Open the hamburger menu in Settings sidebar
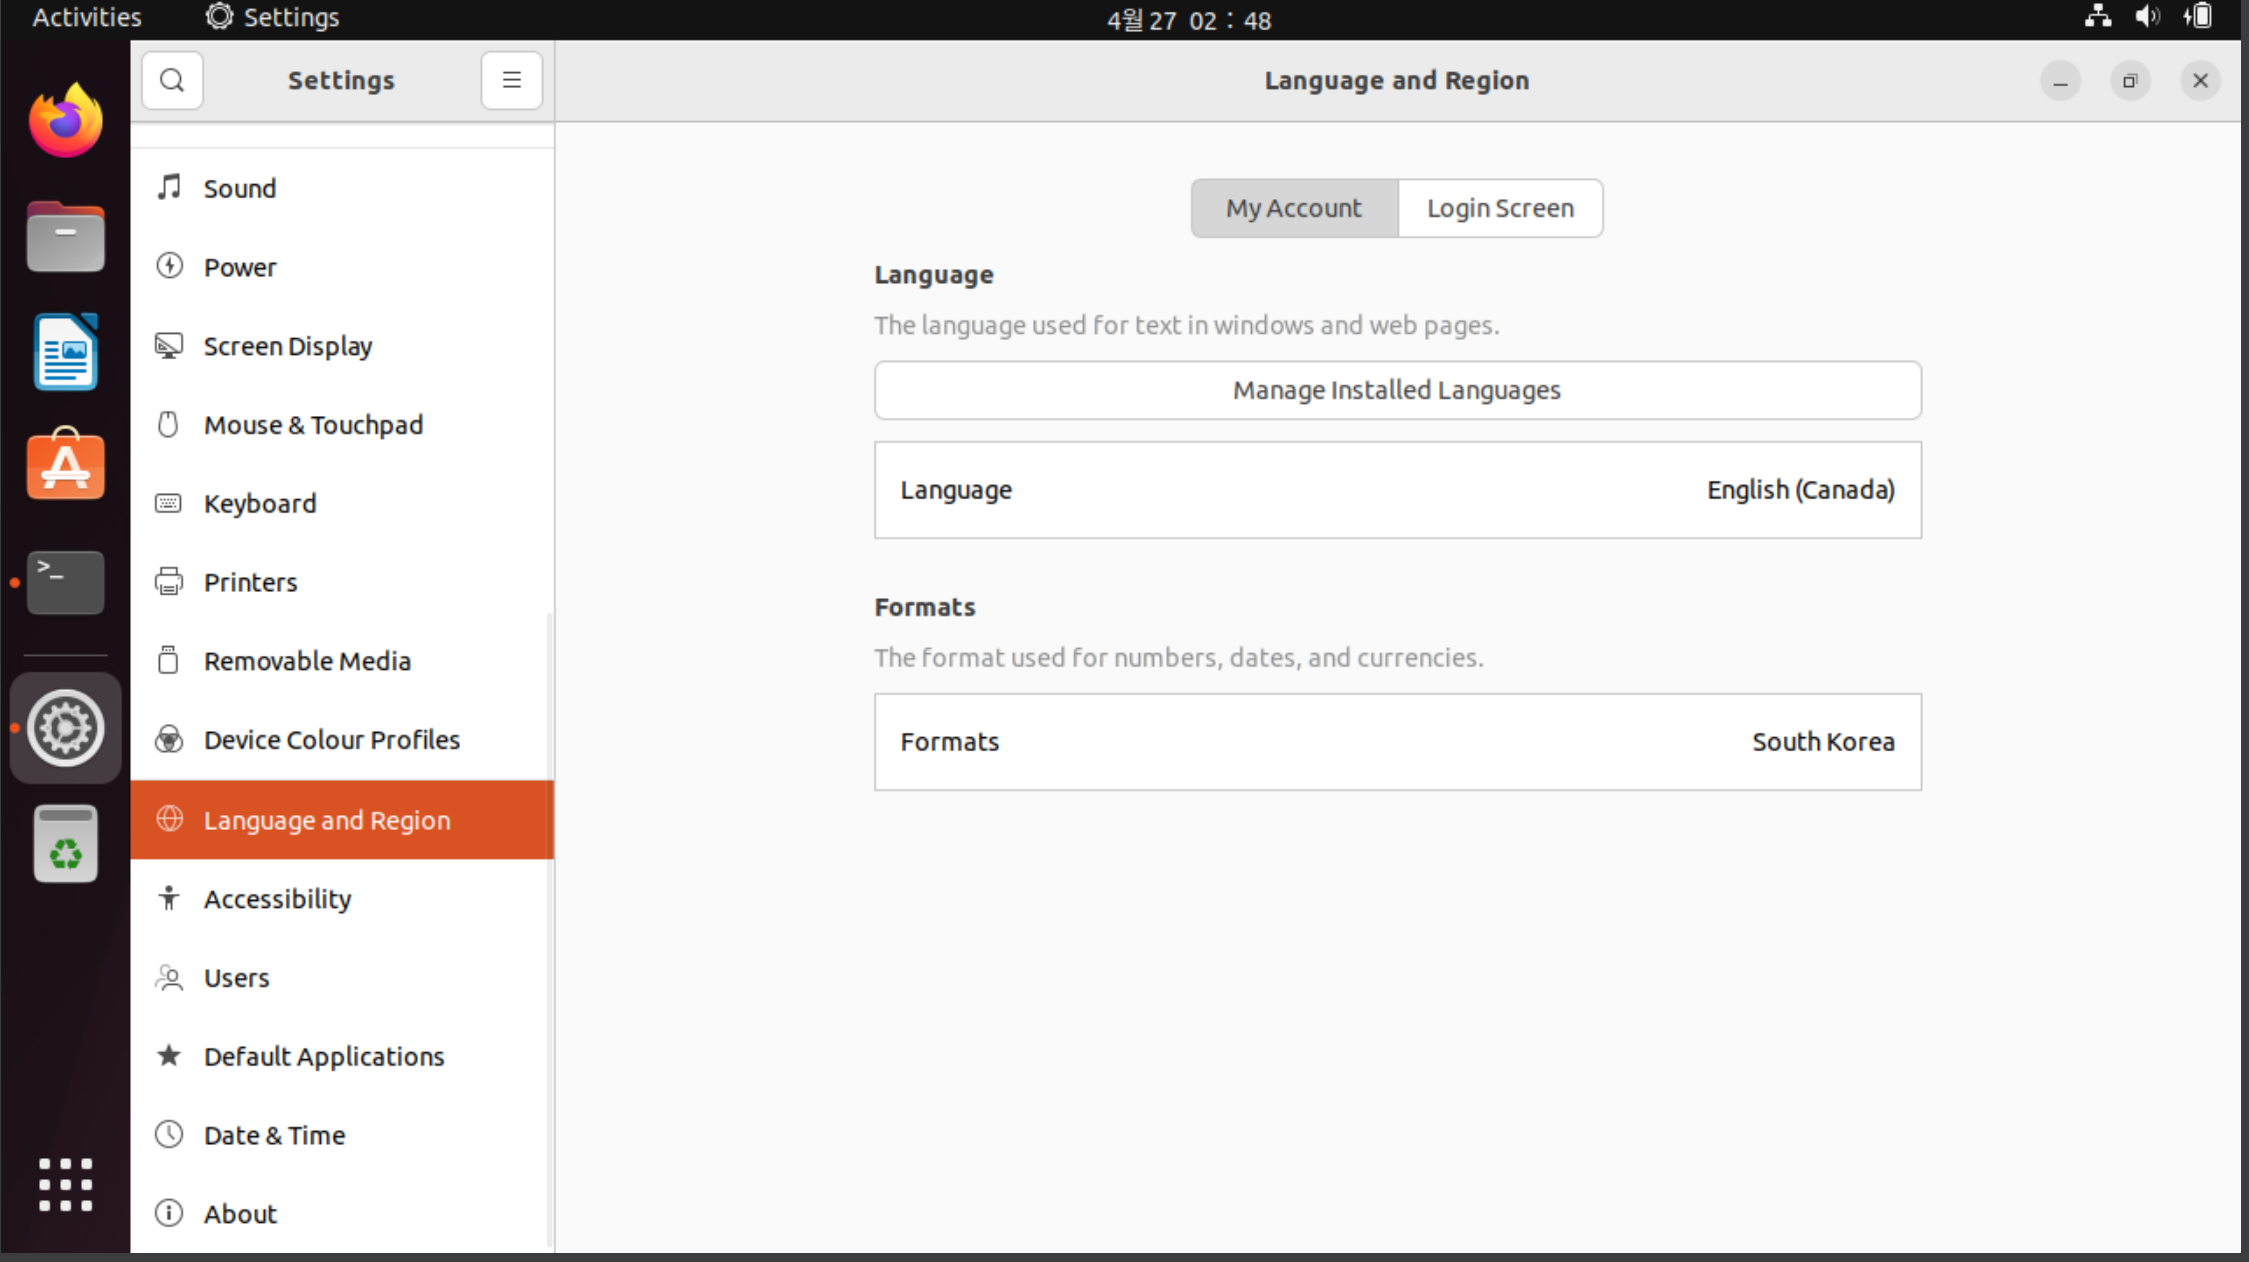Viewport: 2249px width, 1262px height. (511, 80)
